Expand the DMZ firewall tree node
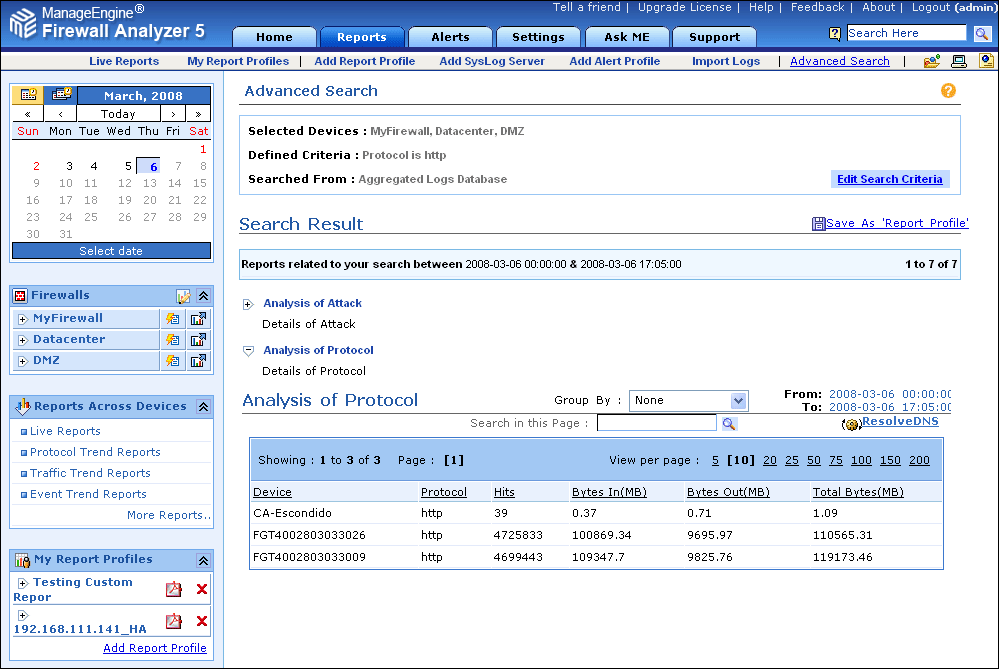Screen dimensions: 999x669 (x=22, y=361)
